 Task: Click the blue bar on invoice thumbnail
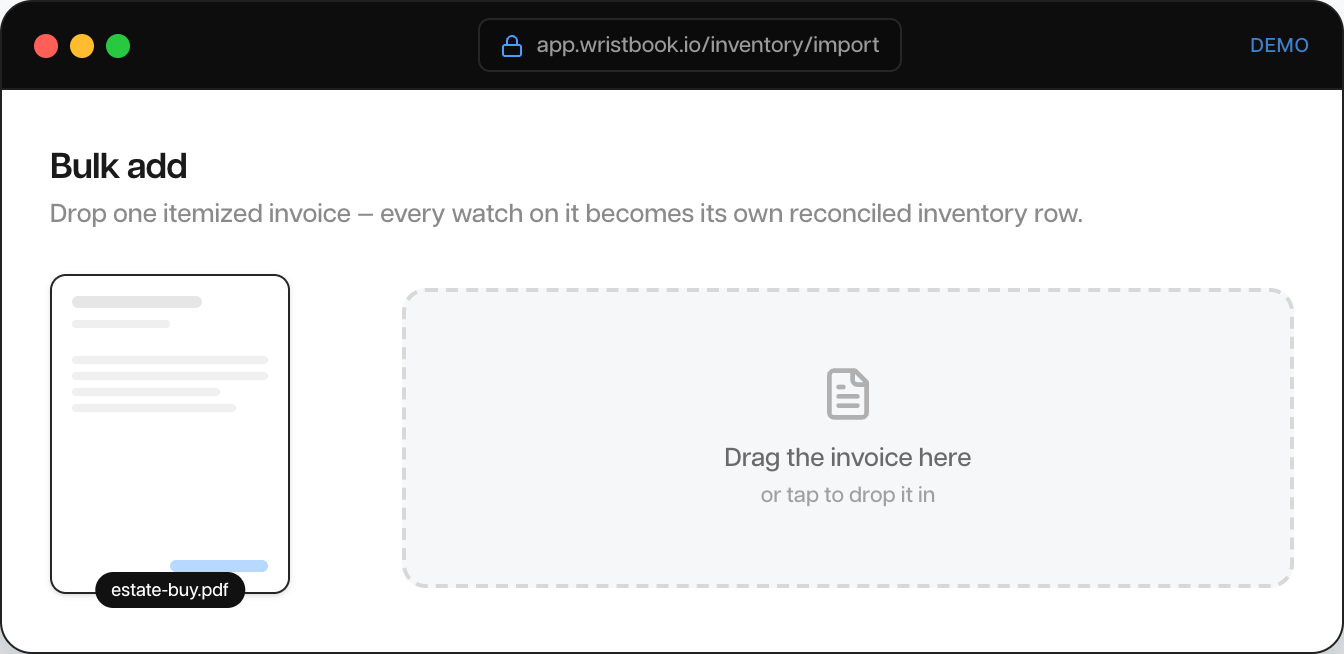[219, 566]
